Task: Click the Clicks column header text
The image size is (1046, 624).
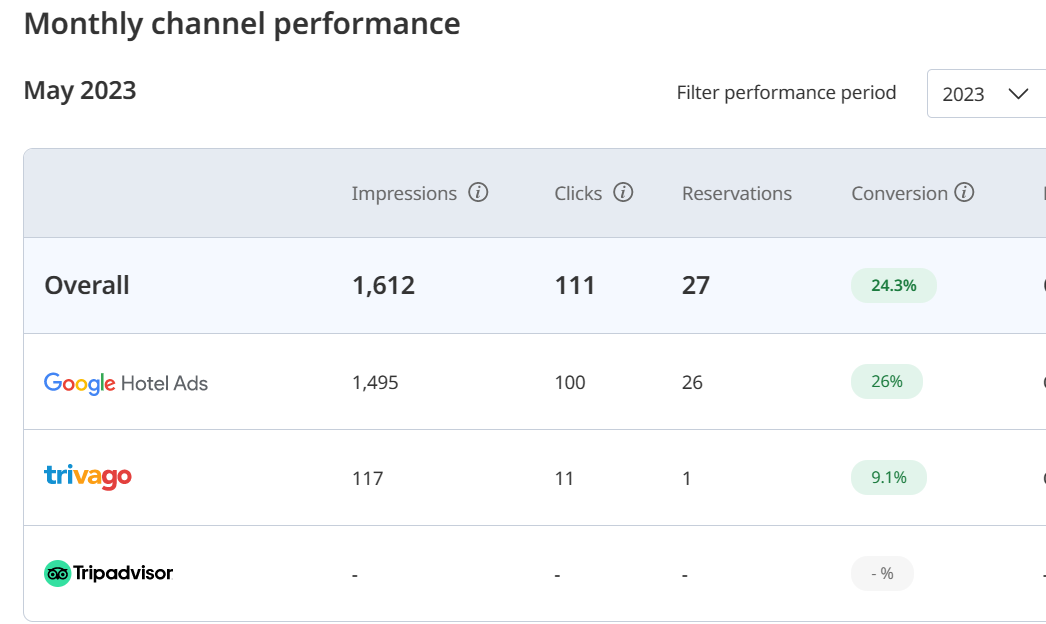Action: coord(578,194)
